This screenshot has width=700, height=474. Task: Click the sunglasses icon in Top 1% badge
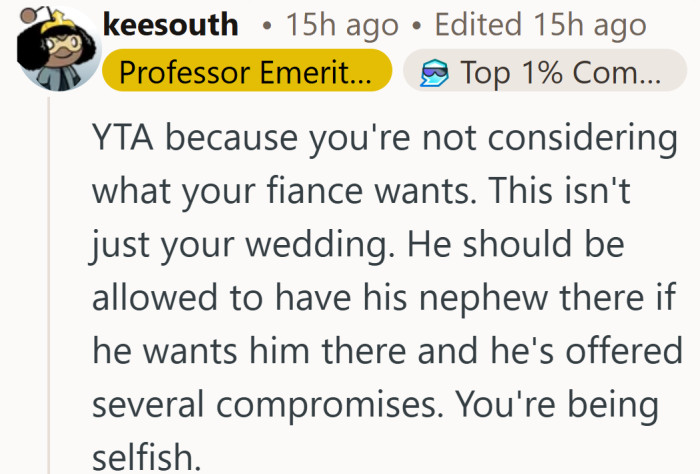(x=434, y=73)
